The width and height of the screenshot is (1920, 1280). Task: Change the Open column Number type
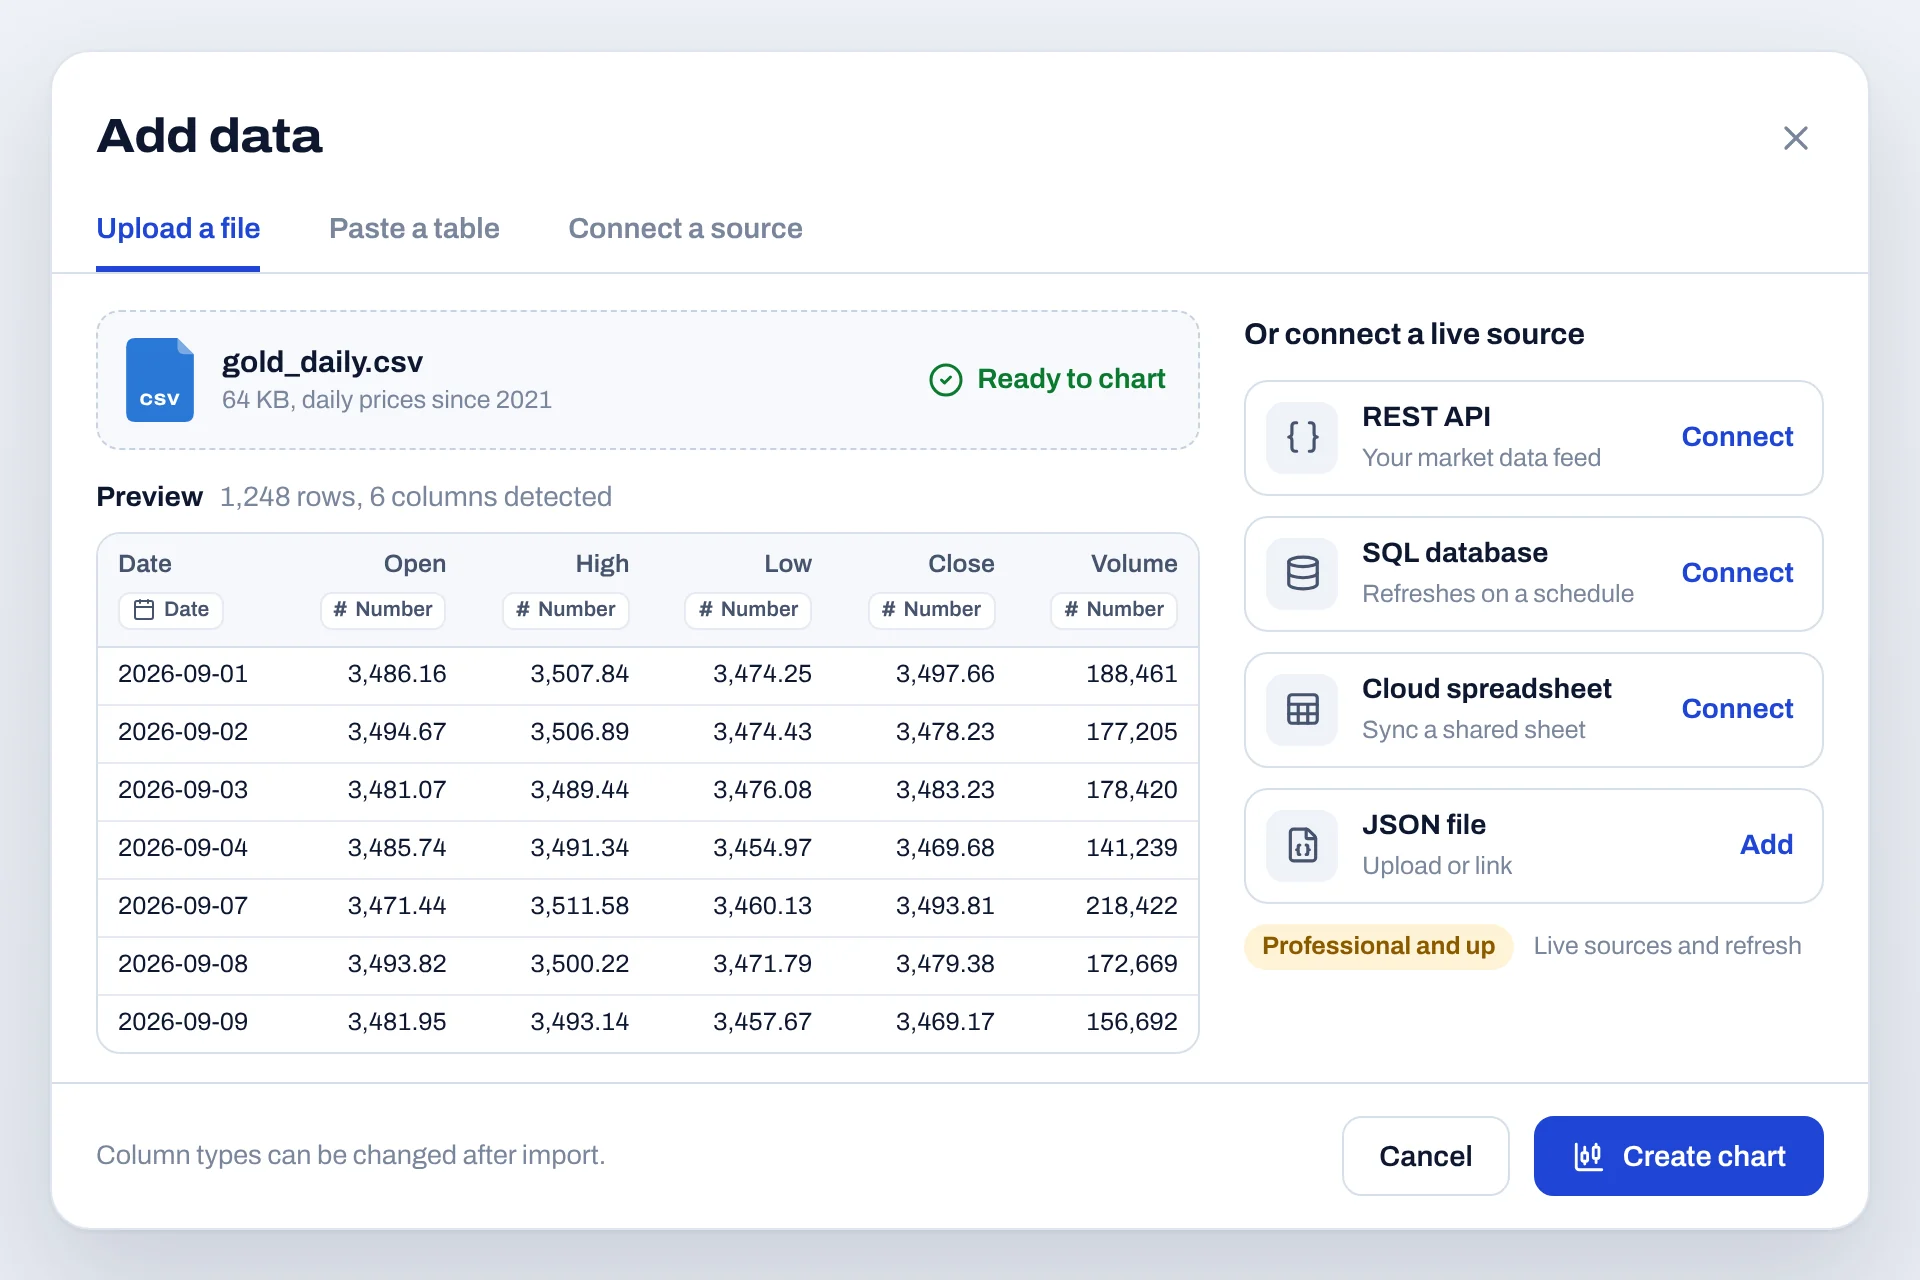click(383, 610)
